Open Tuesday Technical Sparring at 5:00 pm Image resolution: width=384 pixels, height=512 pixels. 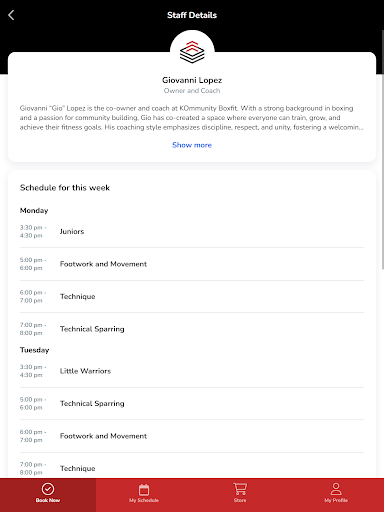point(192,403)
